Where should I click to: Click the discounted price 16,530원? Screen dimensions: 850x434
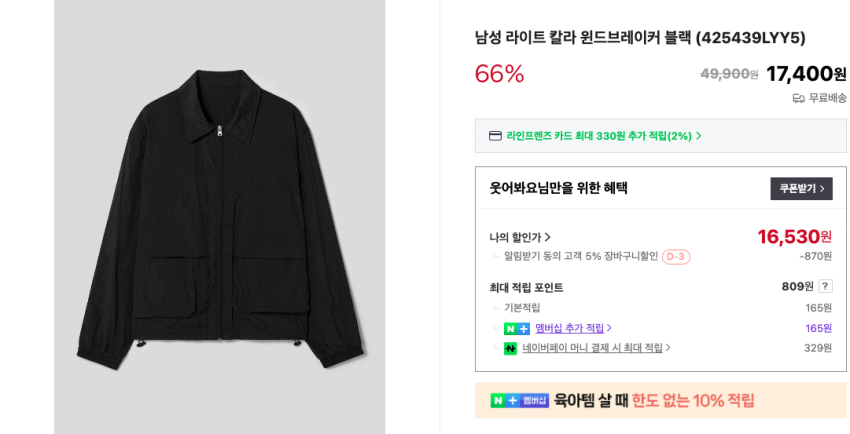[794, 237]
